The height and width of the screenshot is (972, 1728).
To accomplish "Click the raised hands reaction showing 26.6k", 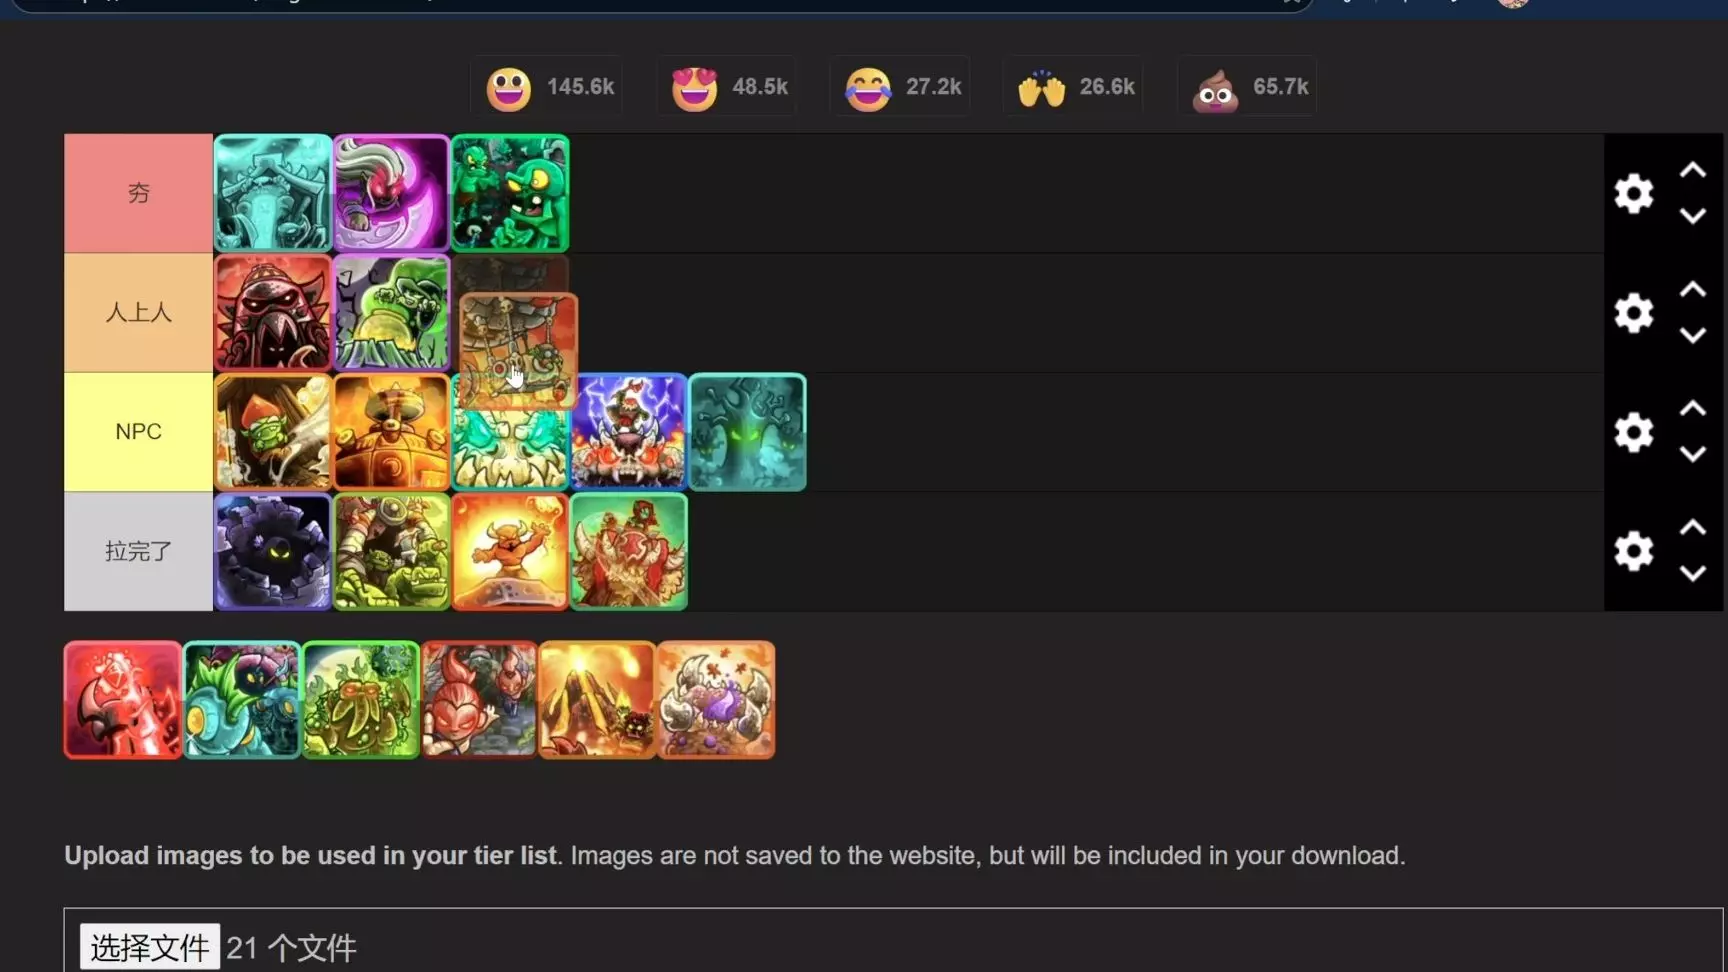I will tap(1075, 87).
